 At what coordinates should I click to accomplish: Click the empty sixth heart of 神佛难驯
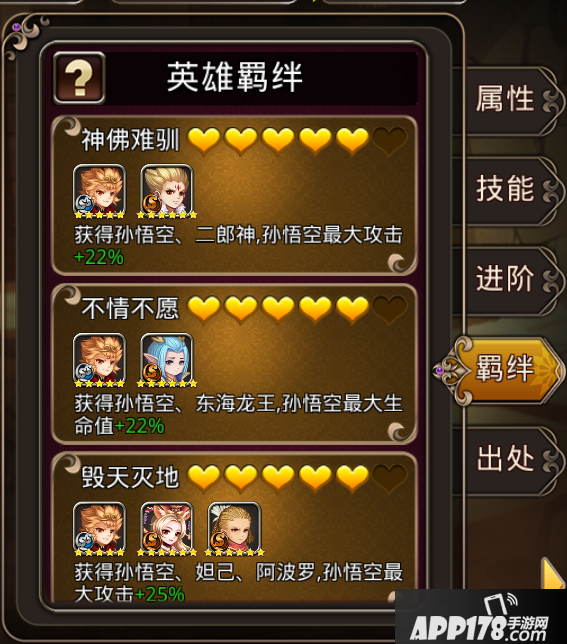coord(389,141)
